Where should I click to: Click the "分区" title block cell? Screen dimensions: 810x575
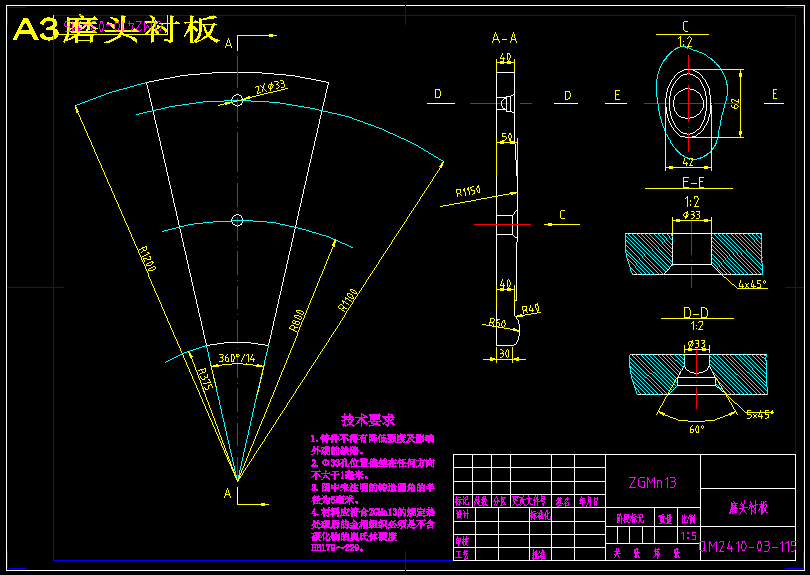[500, 501]
